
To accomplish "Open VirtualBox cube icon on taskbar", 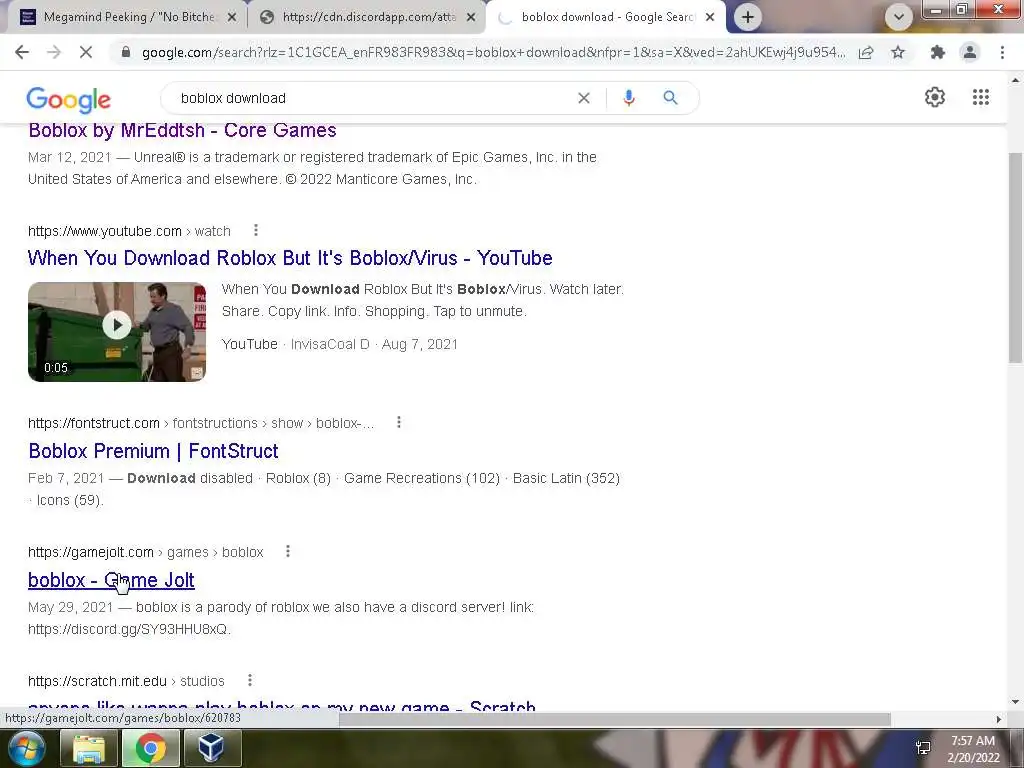I will pyautogui.click(x=212, y=748).
